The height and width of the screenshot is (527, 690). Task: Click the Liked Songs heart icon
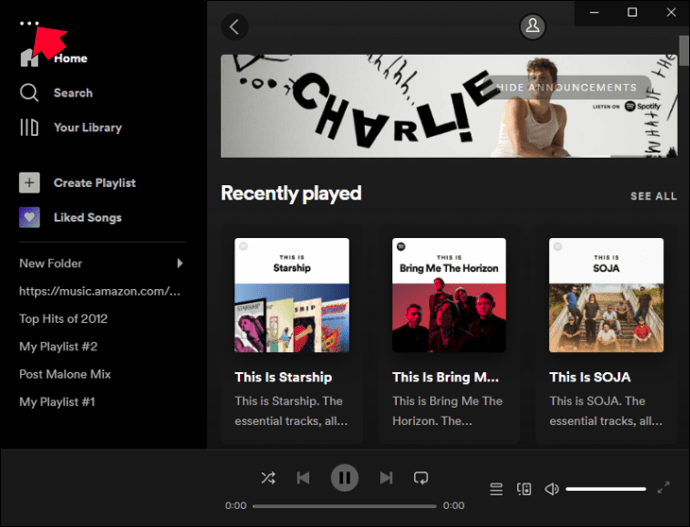pos(29,217)
